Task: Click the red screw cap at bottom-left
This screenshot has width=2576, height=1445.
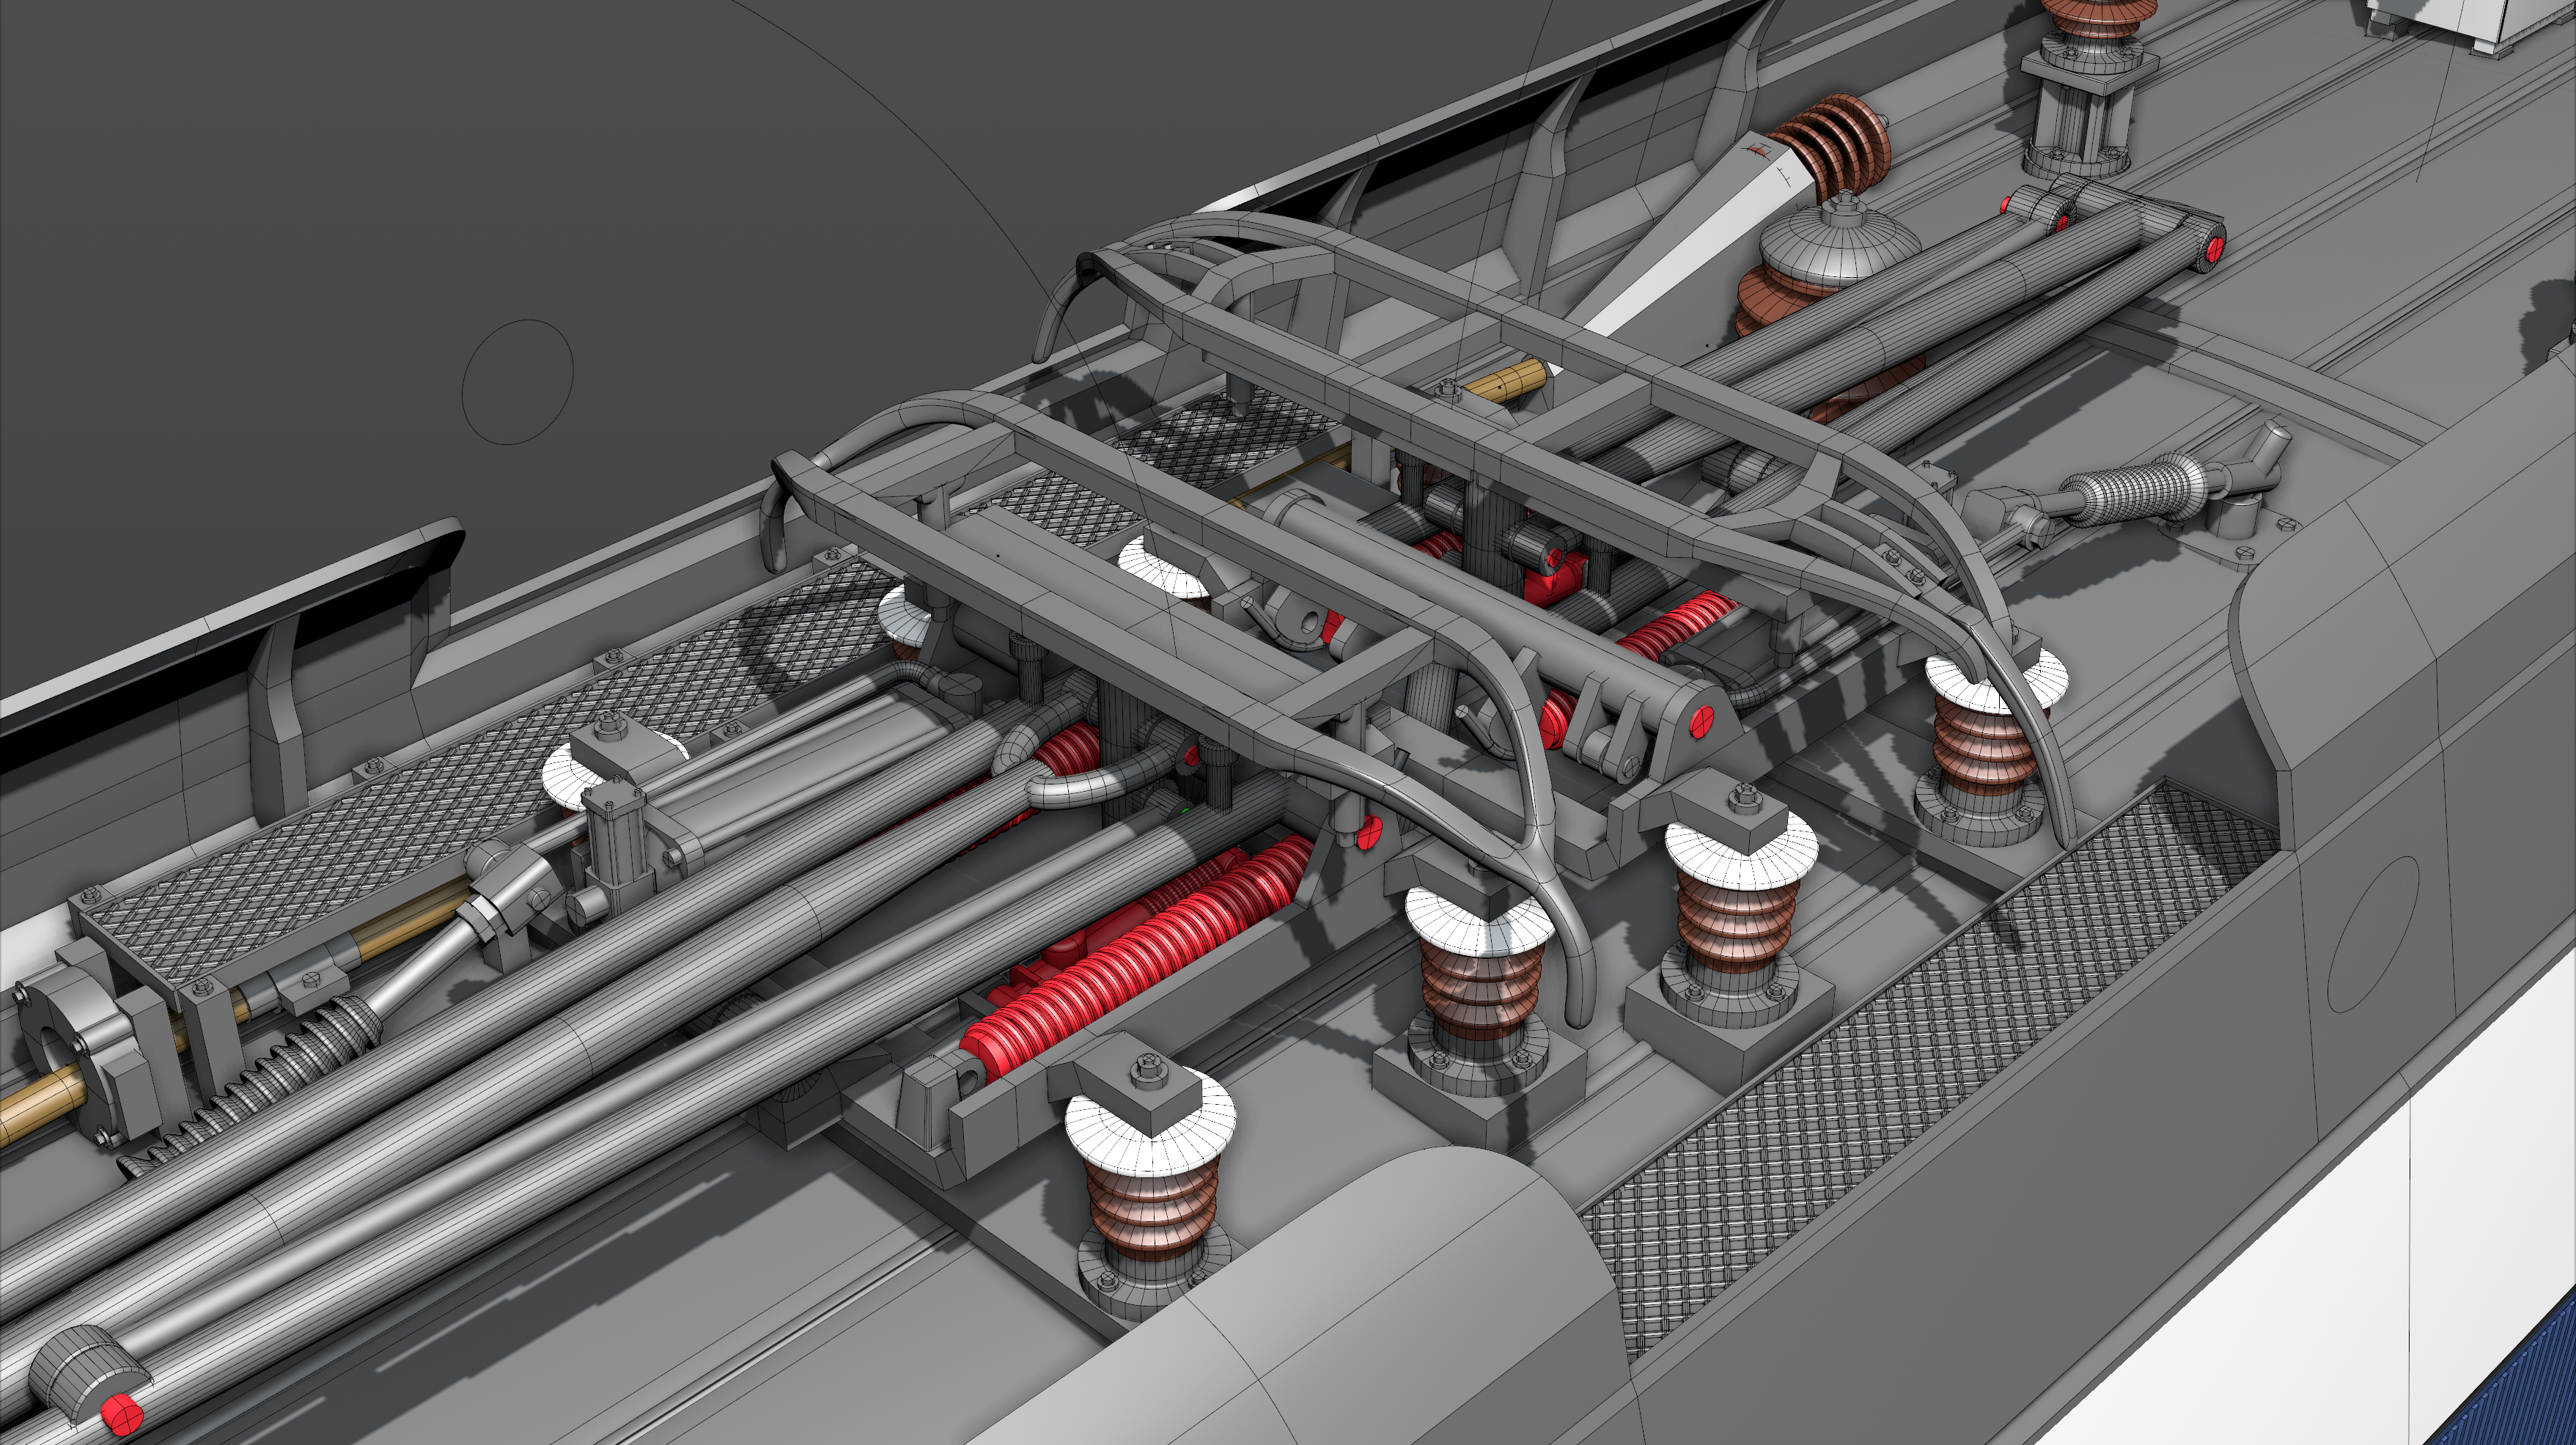Action: (122, 1415)
